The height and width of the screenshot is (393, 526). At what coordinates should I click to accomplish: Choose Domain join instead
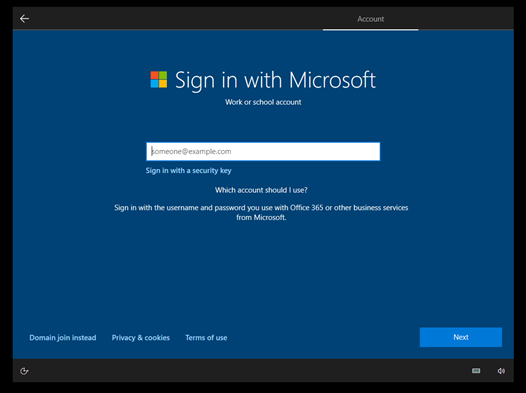63,338
